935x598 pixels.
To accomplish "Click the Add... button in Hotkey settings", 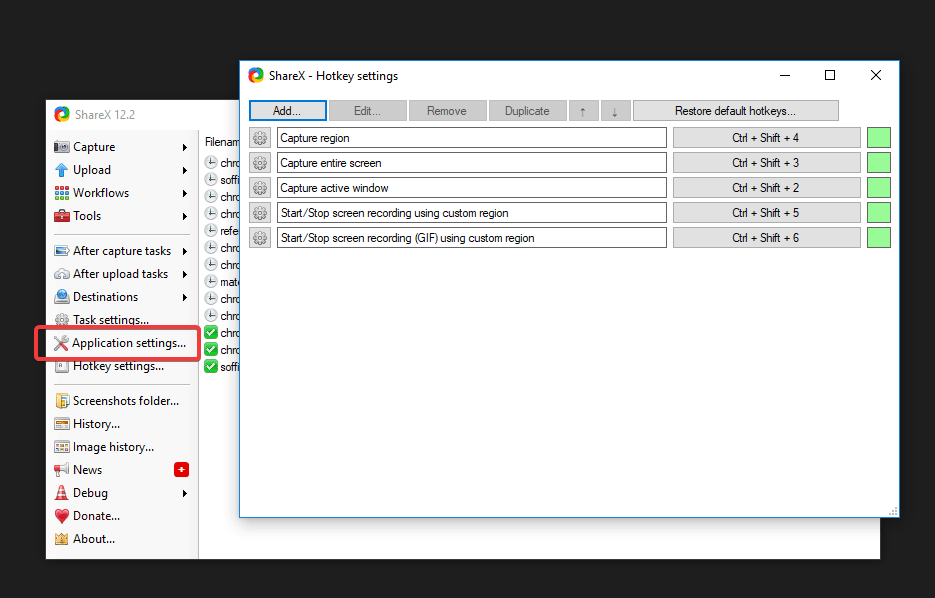I will coord(287,111).
